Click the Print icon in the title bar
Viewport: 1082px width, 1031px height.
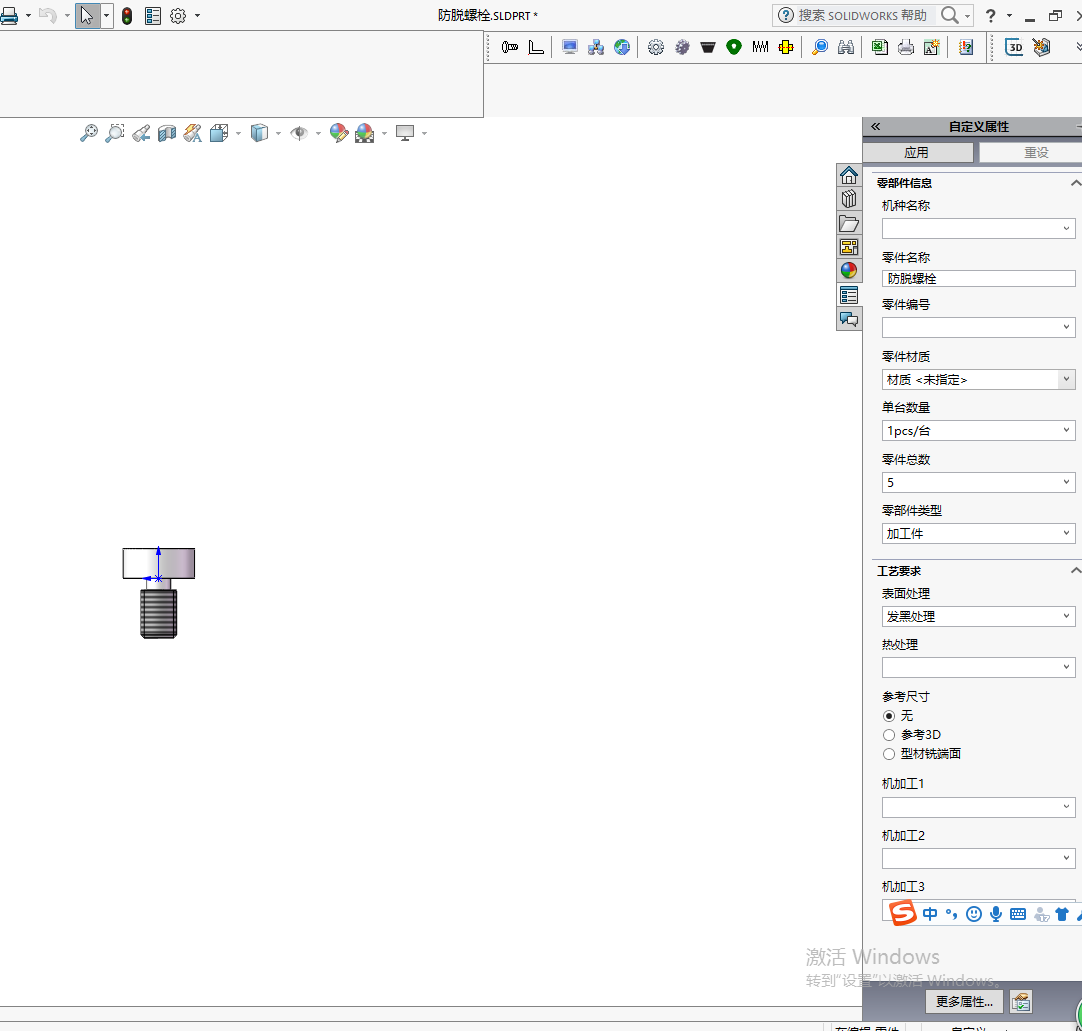coord(9,15)
